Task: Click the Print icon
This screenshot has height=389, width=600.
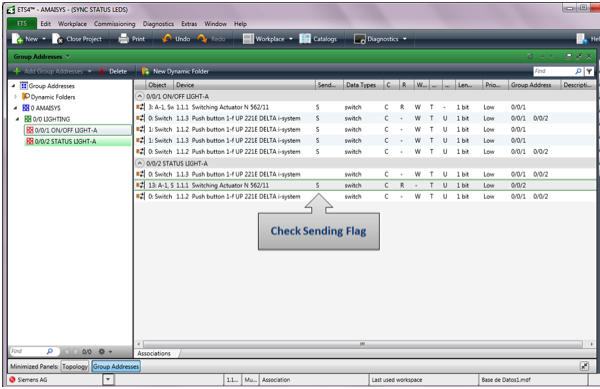Action: click(123, 39)
